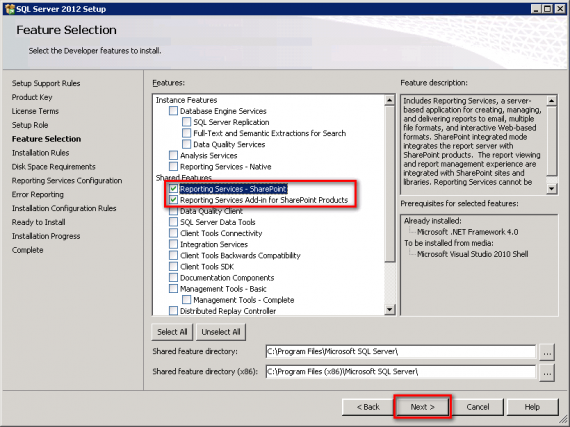570x427 pixels.
Task: Check the Distributed Replay Controller checkbox
Action: (x=173, y=311)
